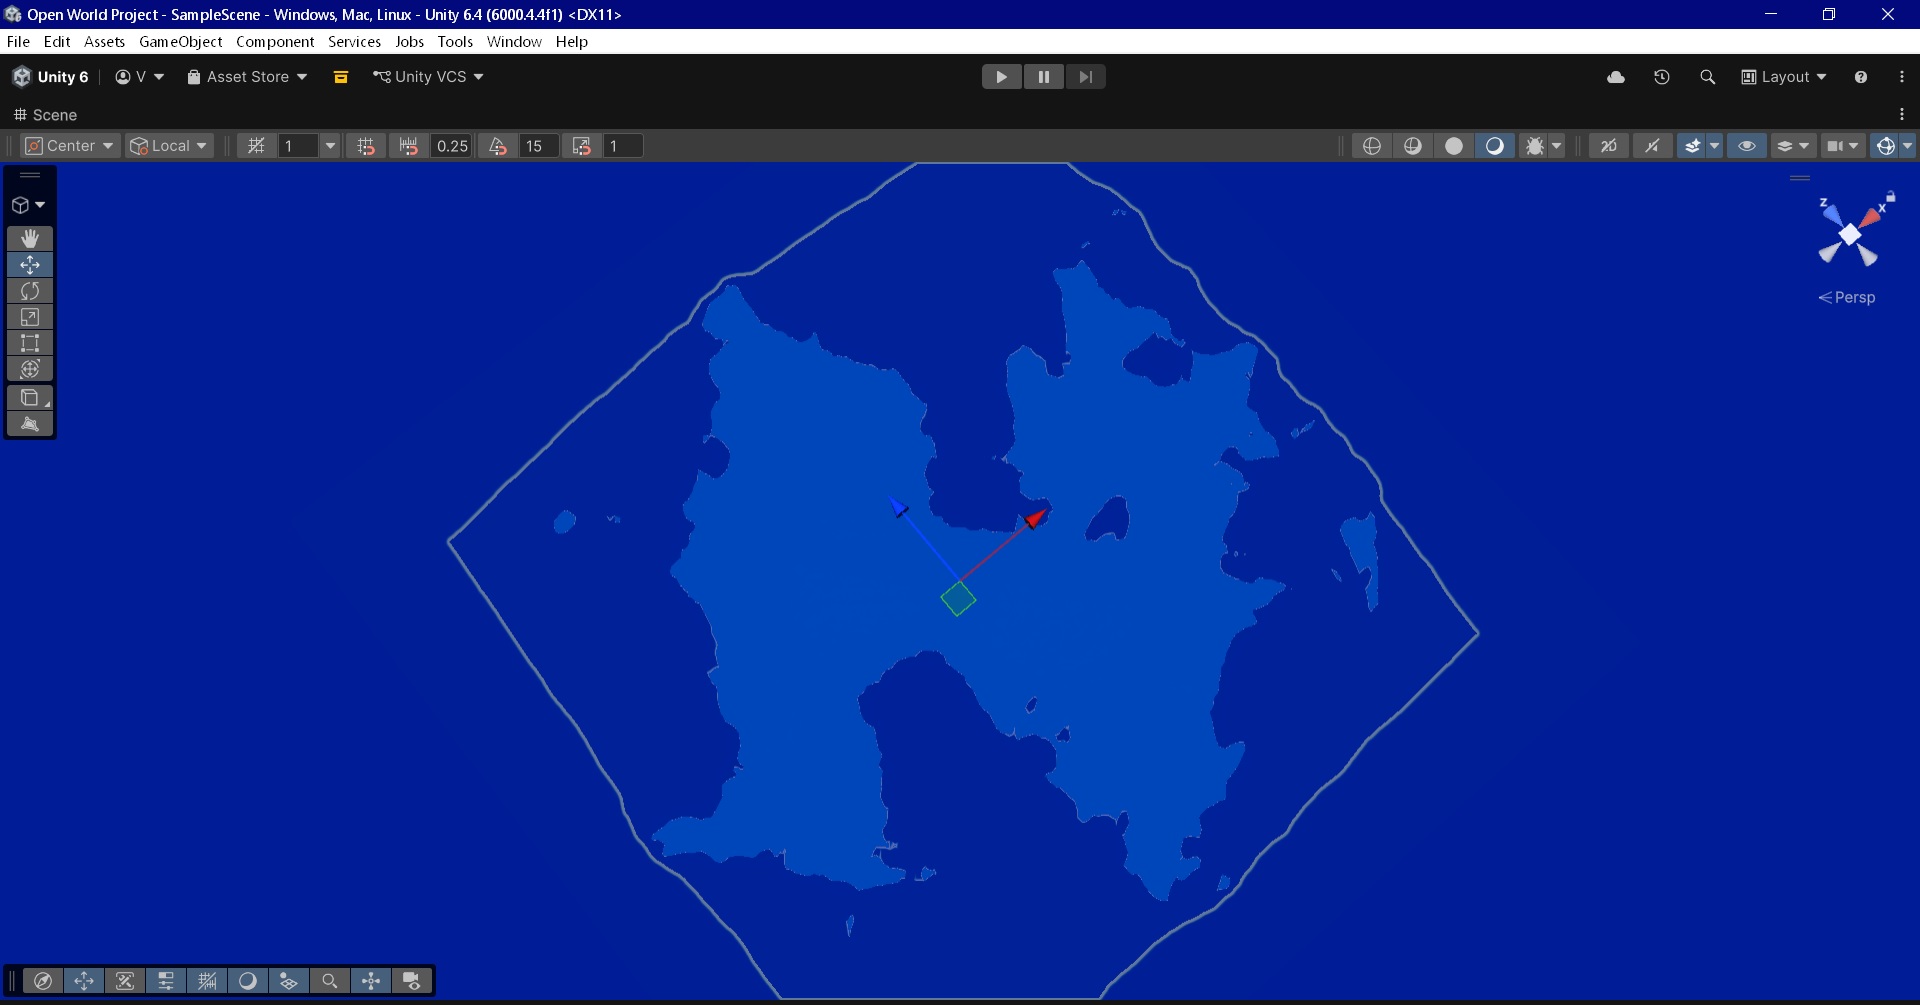Toggle grid and snap overlay in bottom bar
The image size is (1920, 1005).
pos(207,981)
